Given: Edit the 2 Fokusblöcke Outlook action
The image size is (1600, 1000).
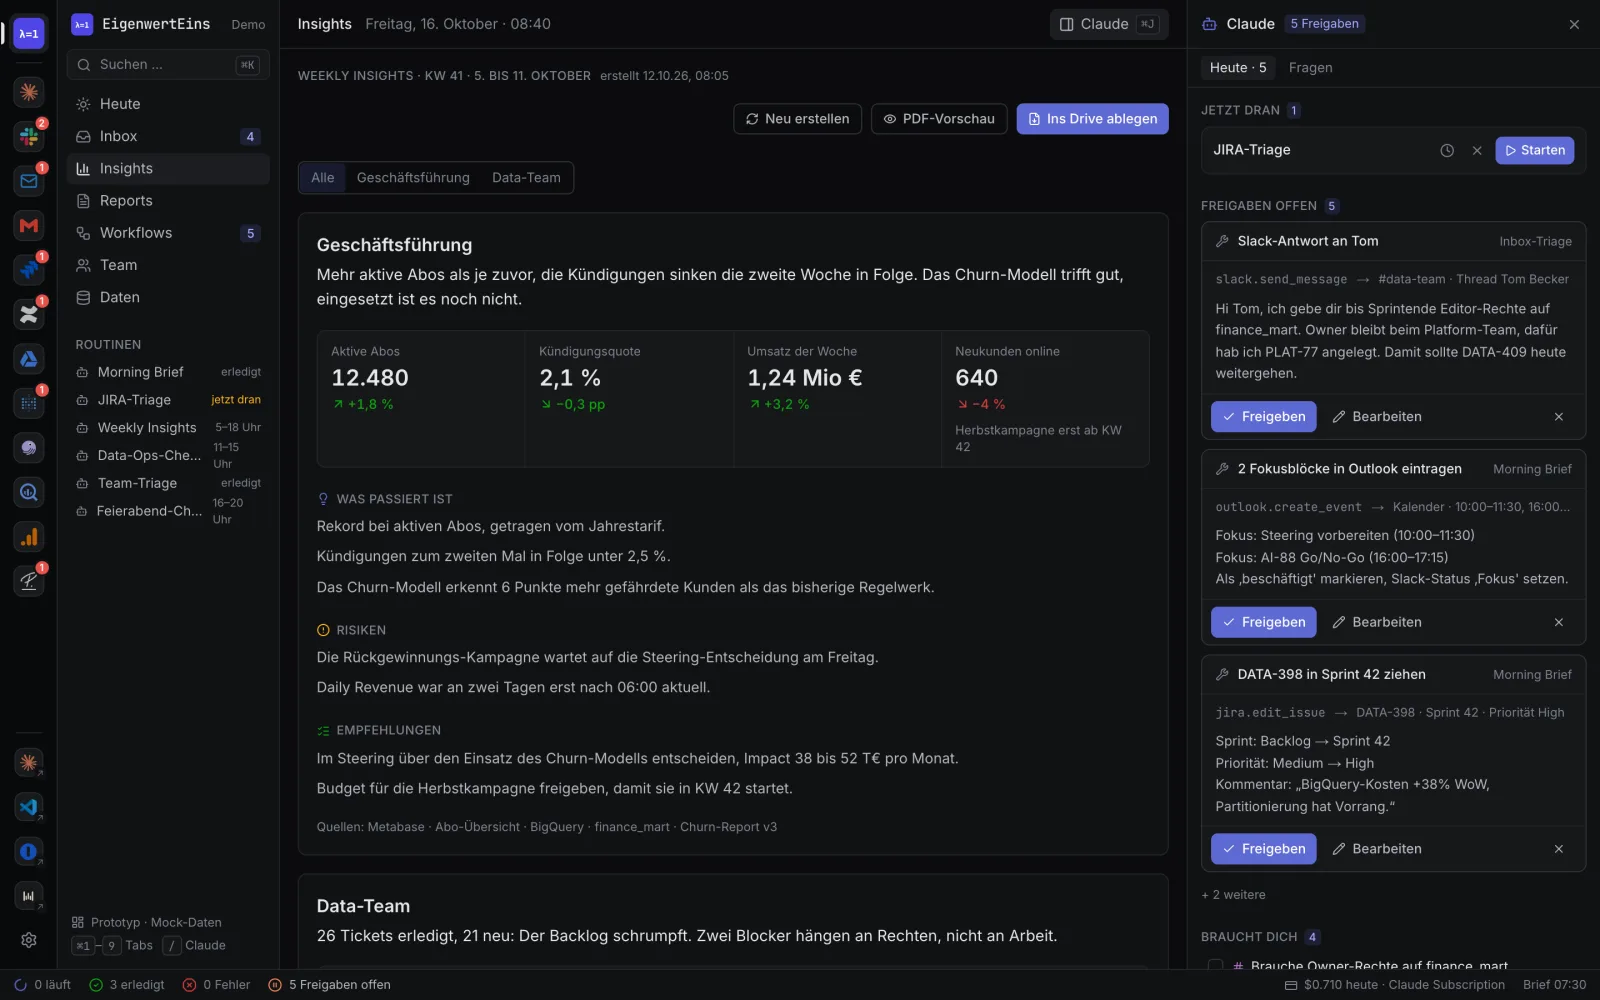Looking at the screenshot, I should coord(1377,622).
